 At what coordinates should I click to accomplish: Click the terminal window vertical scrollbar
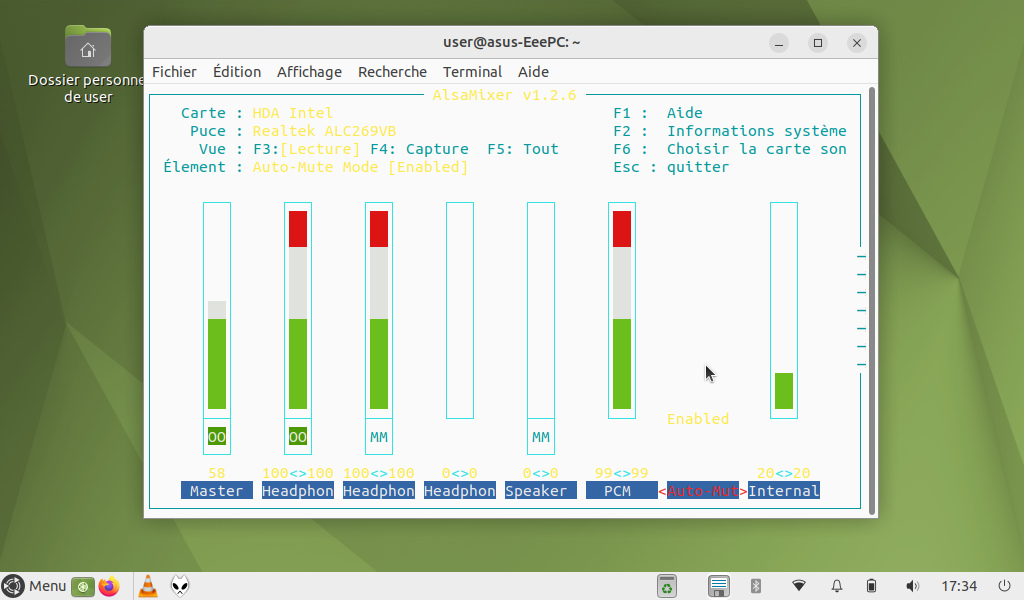tap(872, 300)
